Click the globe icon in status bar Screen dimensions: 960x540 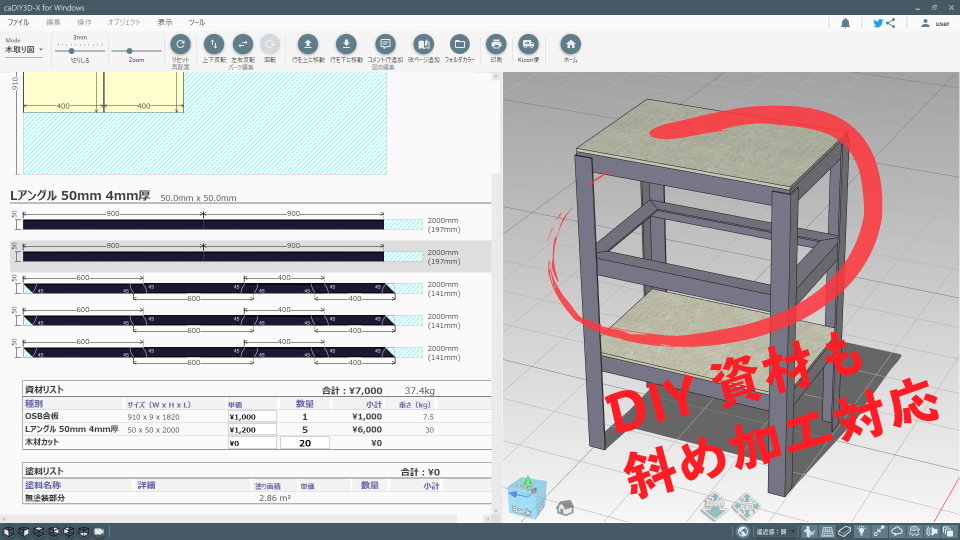click(743, 531)
